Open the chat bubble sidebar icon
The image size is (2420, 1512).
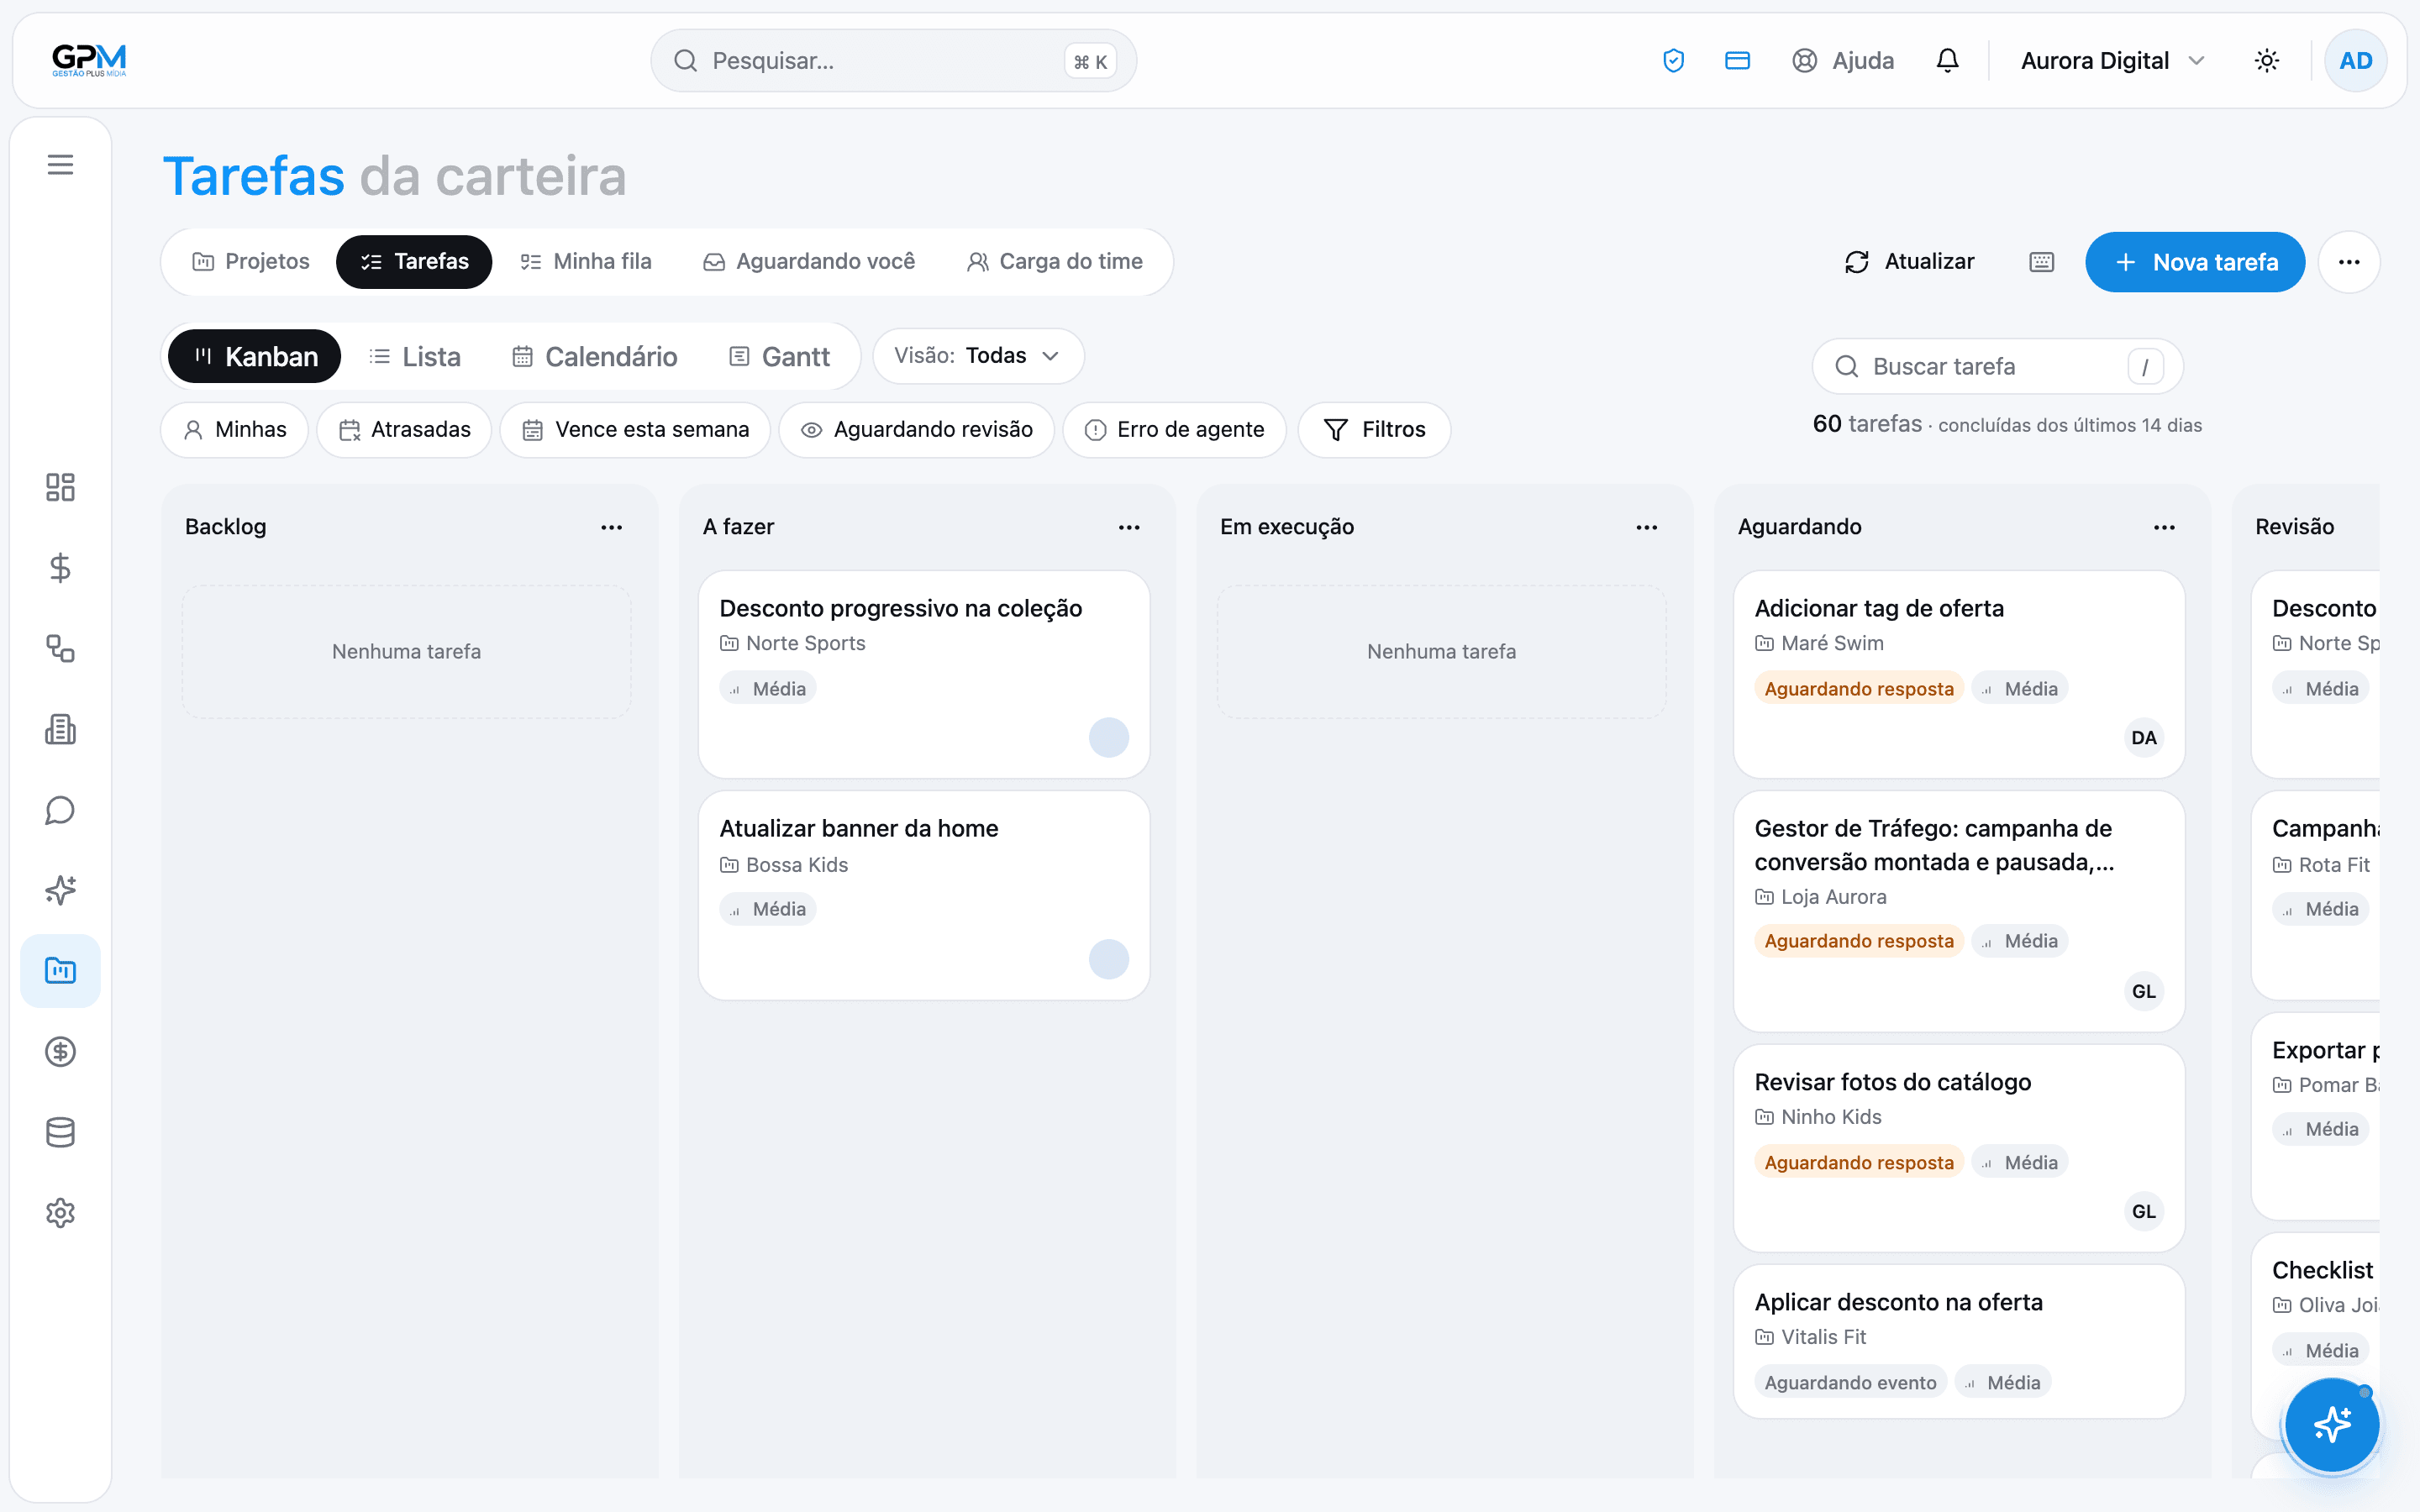tap(60, 810)
